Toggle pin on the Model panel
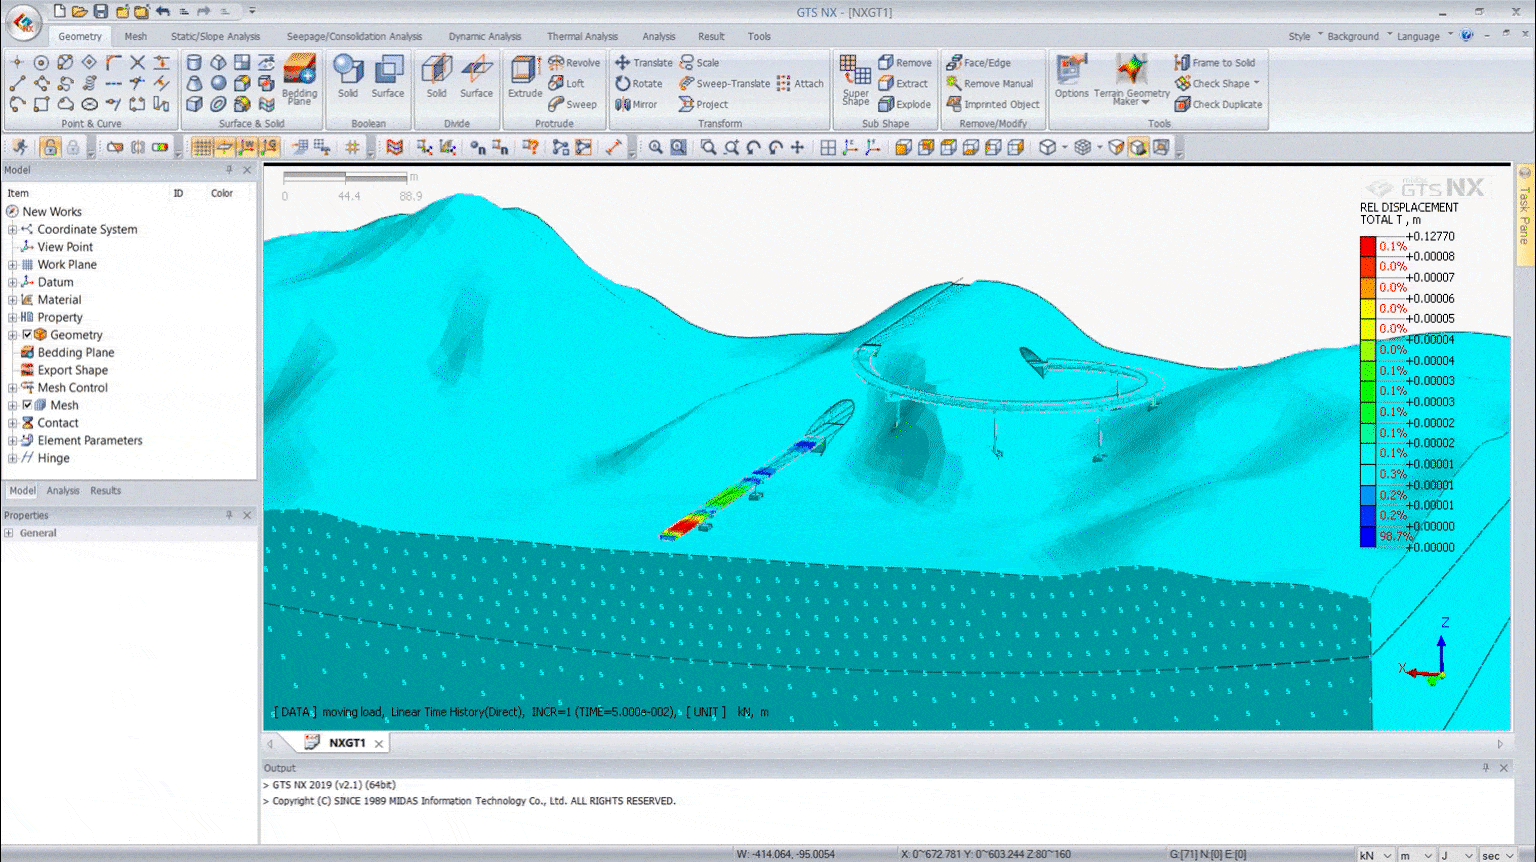The width and height of the screenshot is (1536, 862). 229,170
